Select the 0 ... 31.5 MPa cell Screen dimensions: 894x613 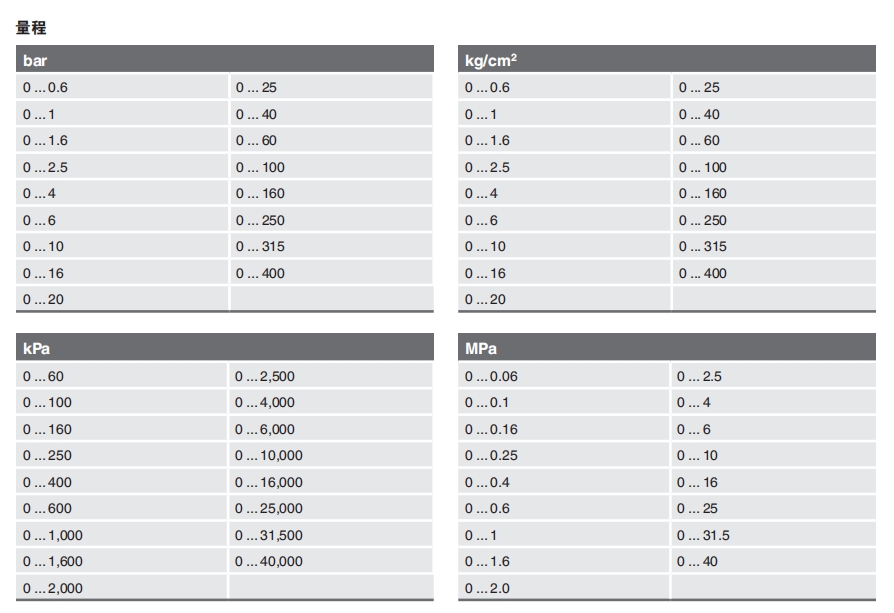pyautogui.click(x=704, y=535)
